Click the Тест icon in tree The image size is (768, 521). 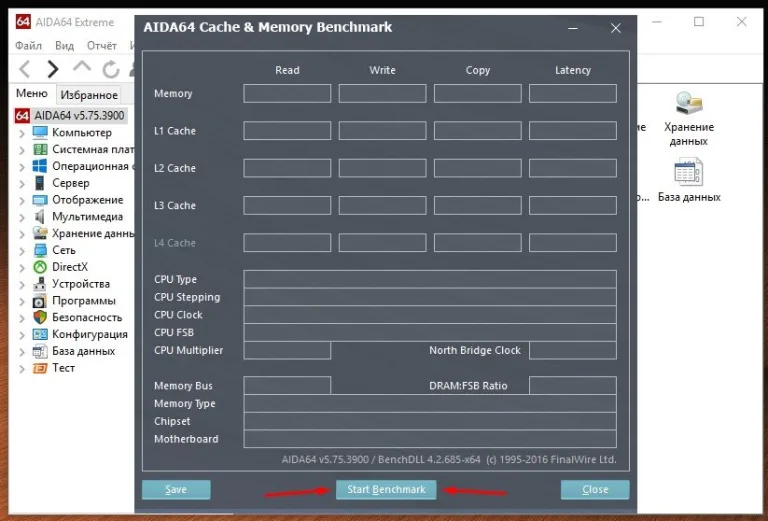click(x=40, y=368)
